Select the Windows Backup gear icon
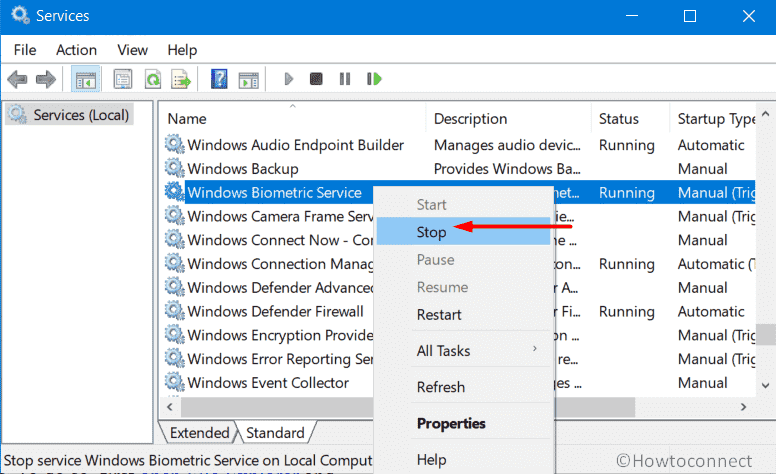 (x=175, y=168)
